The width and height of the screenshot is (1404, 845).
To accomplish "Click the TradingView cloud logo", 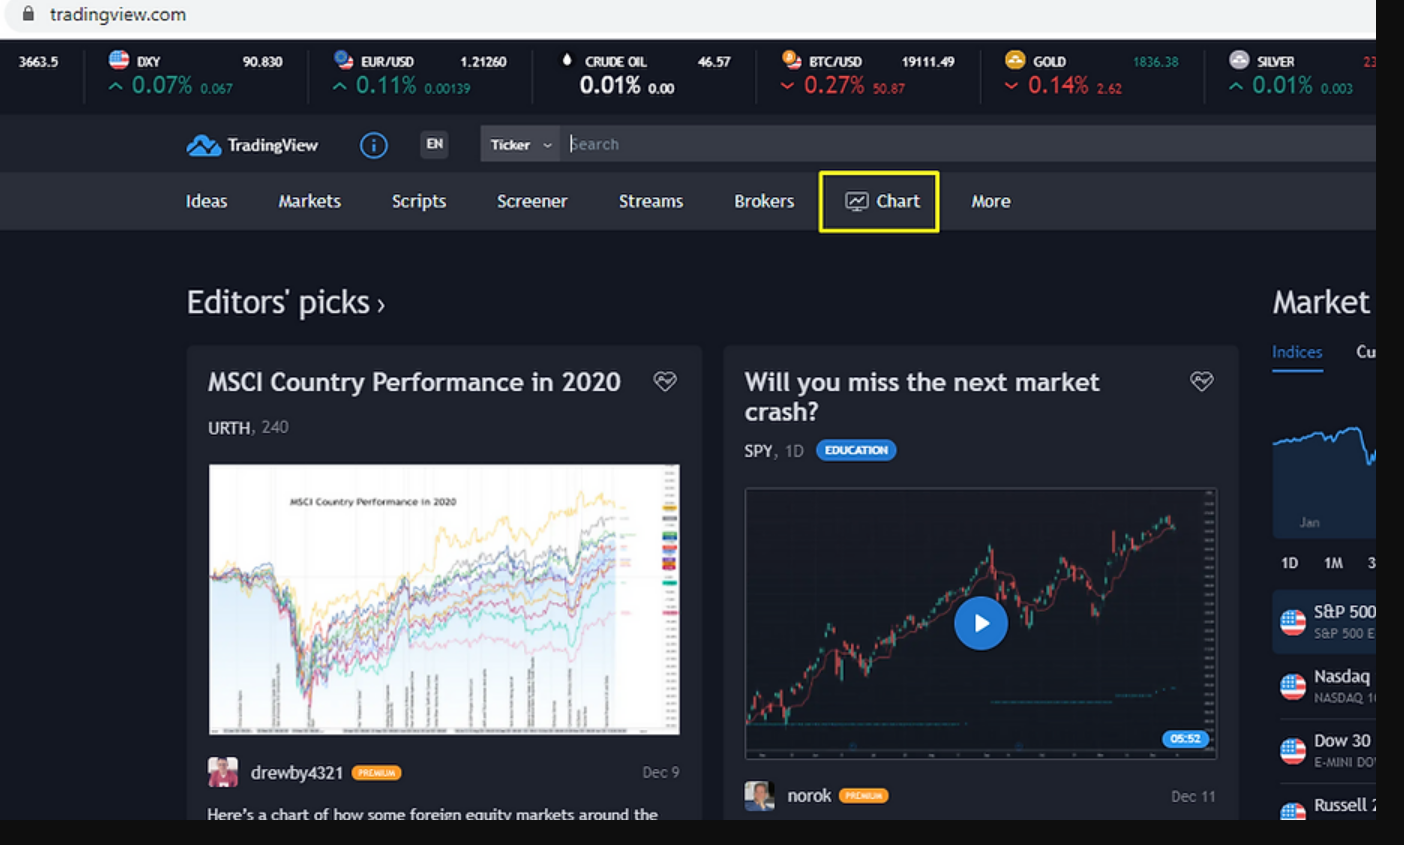I will click(x=204, y=145).
